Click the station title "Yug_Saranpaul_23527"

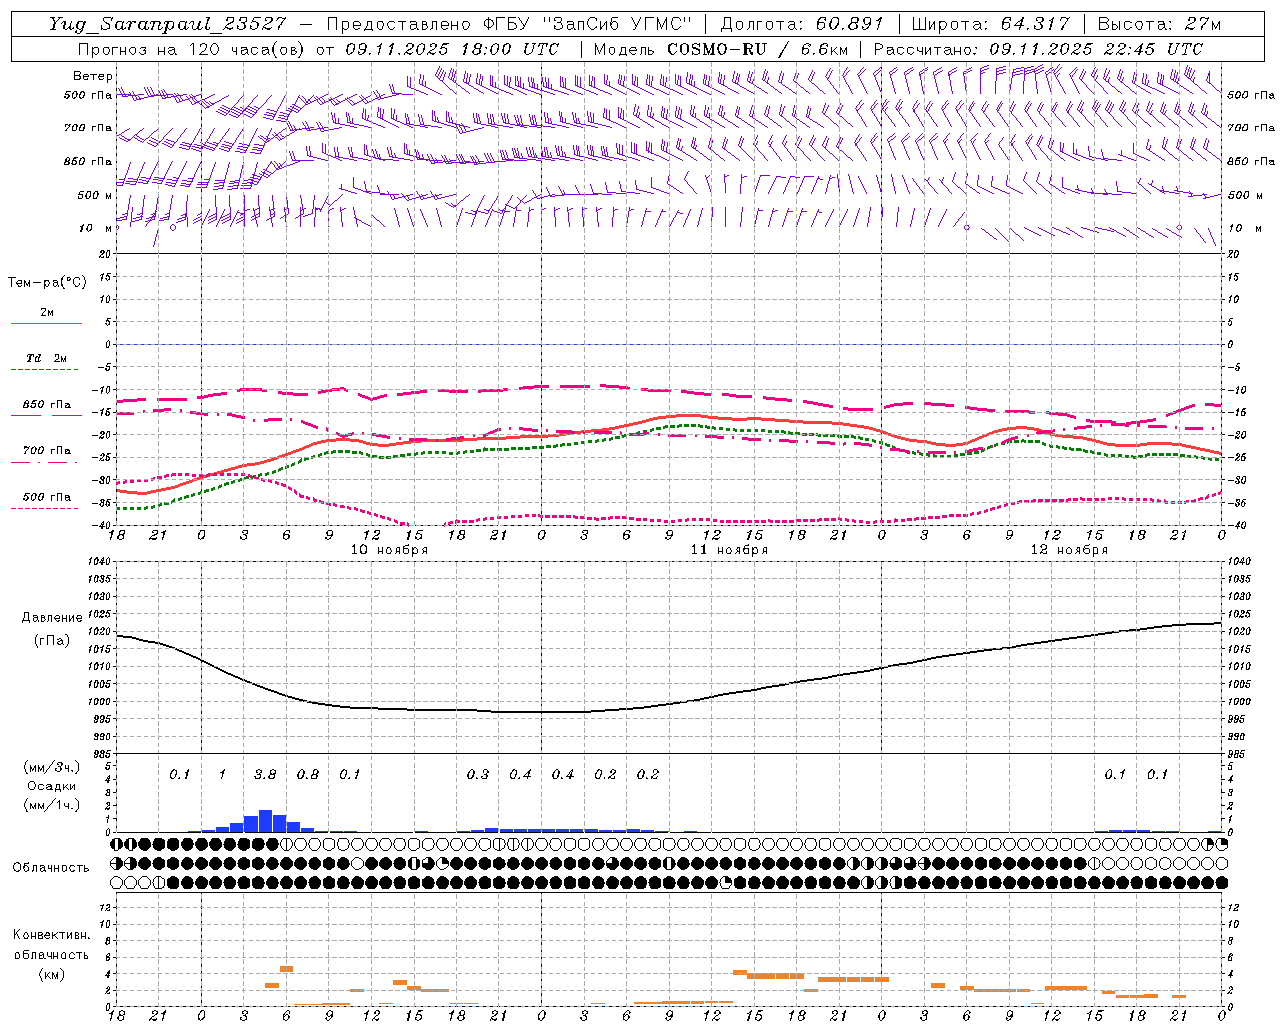(x=167, y=24)
